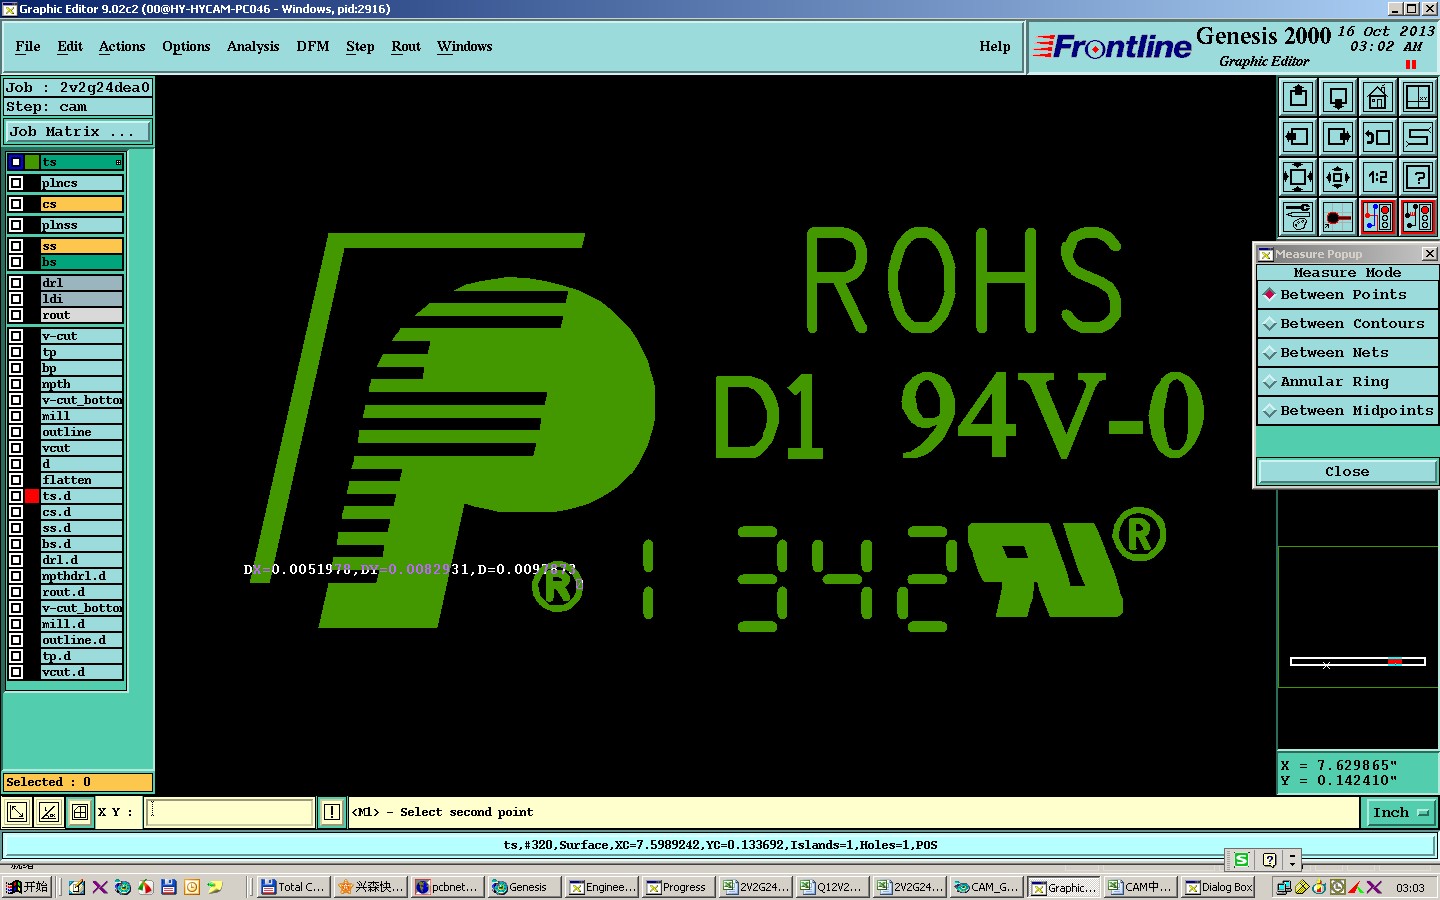This screenshot has height=900, width=1440.
Task: Open the Inch units dropdown
Action: coord(1400,813)
